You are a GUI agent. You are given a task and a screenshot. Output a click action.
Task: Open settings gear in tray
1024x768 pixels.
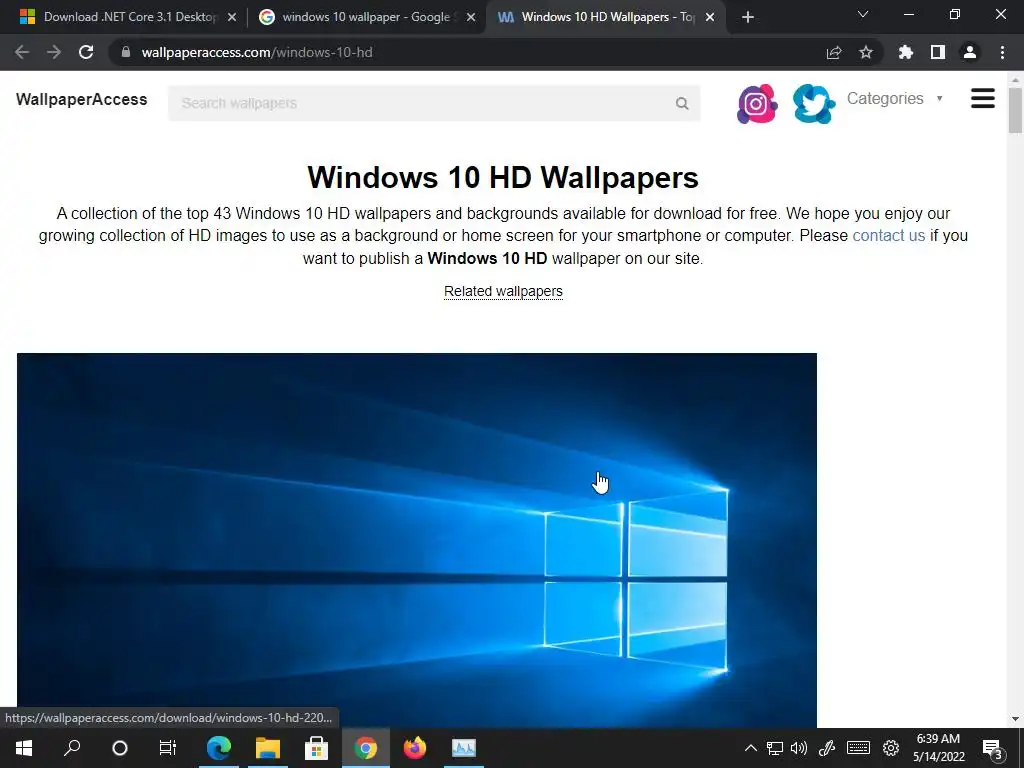tap(891, 748)
